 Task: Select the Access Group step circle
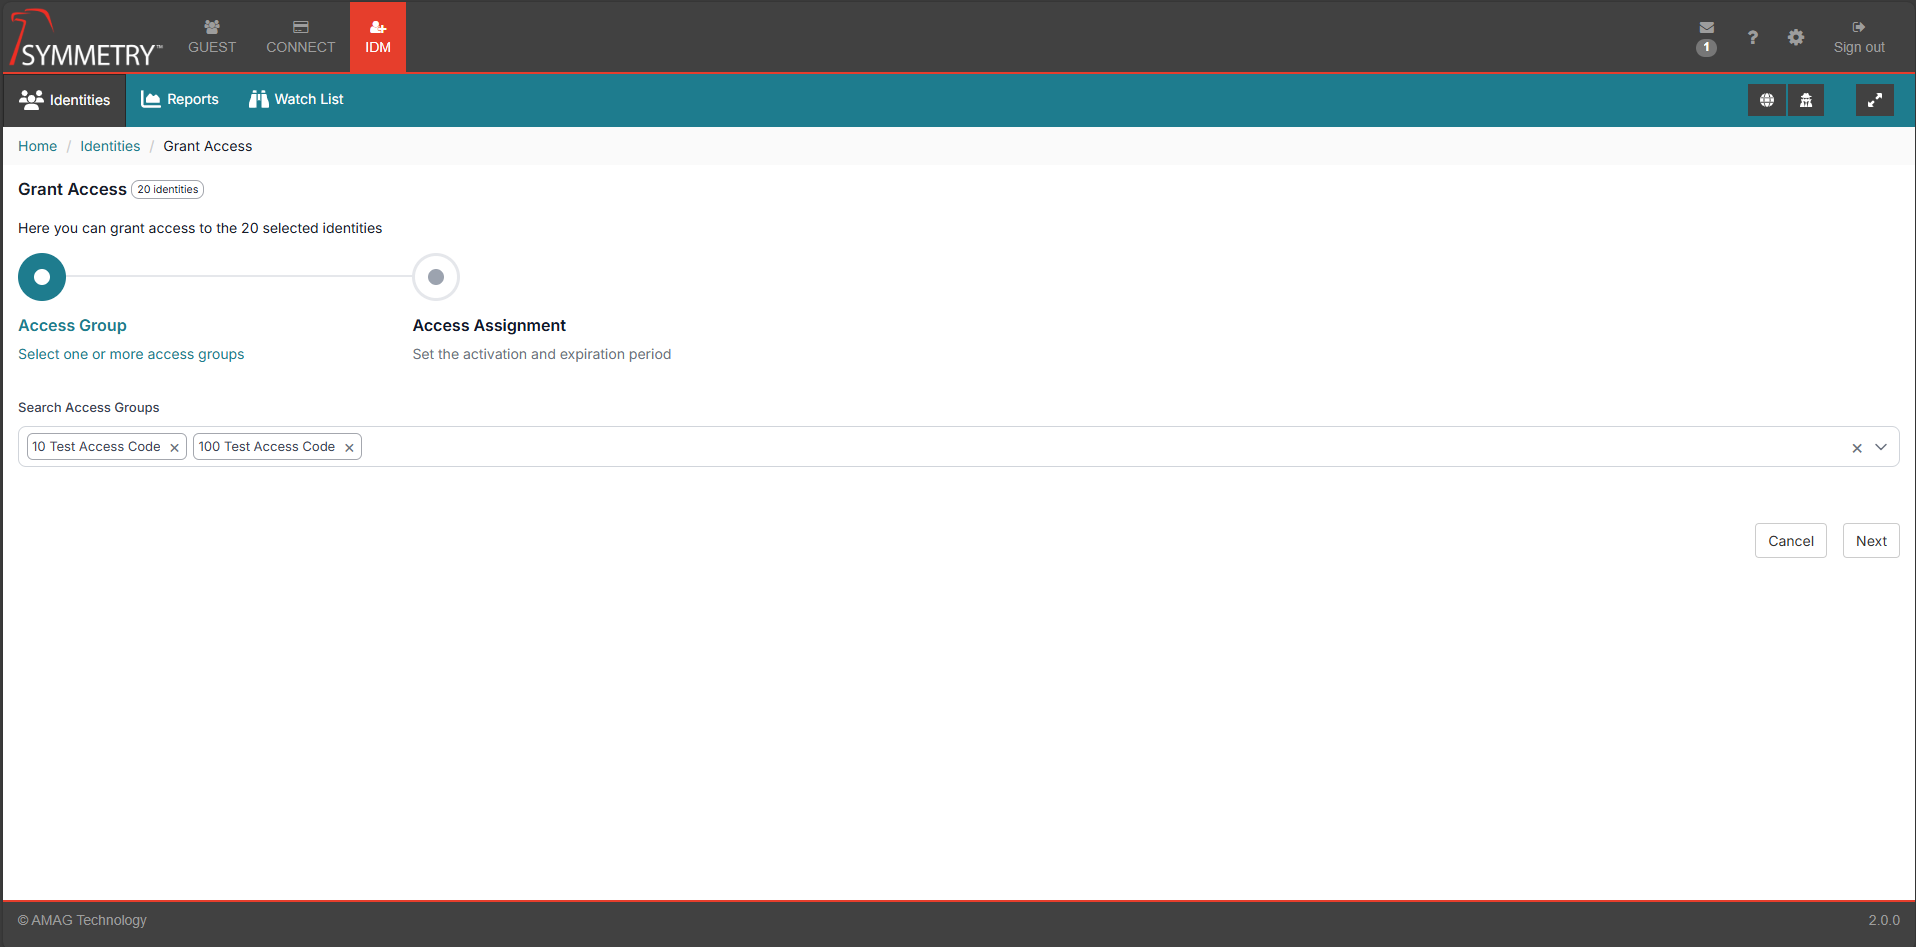[x=42, y=277]
